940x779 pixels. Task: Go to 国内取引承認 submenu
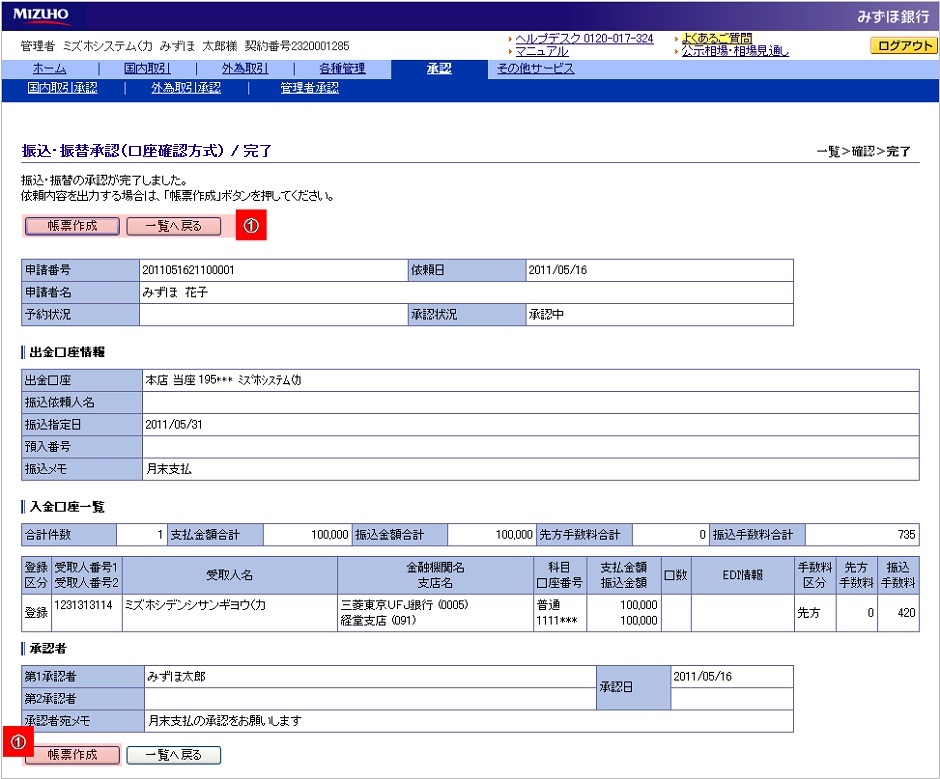62,88
